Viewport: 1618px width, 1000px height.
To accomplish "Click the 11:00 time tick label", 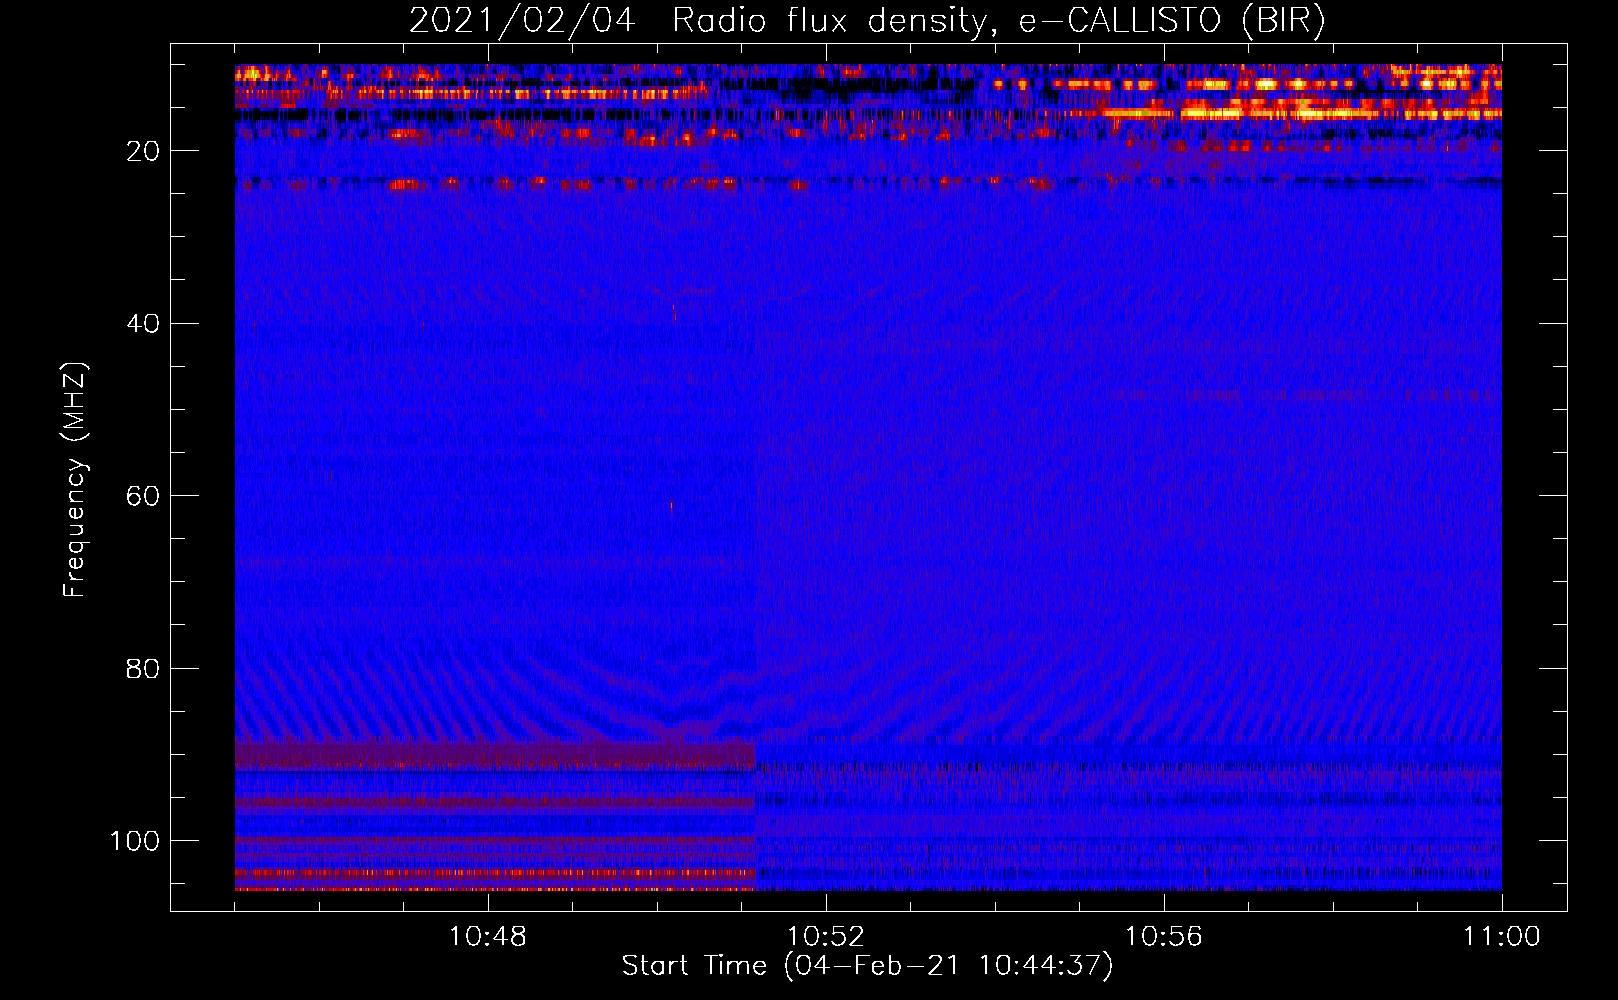I will [x=1501, y=937].
